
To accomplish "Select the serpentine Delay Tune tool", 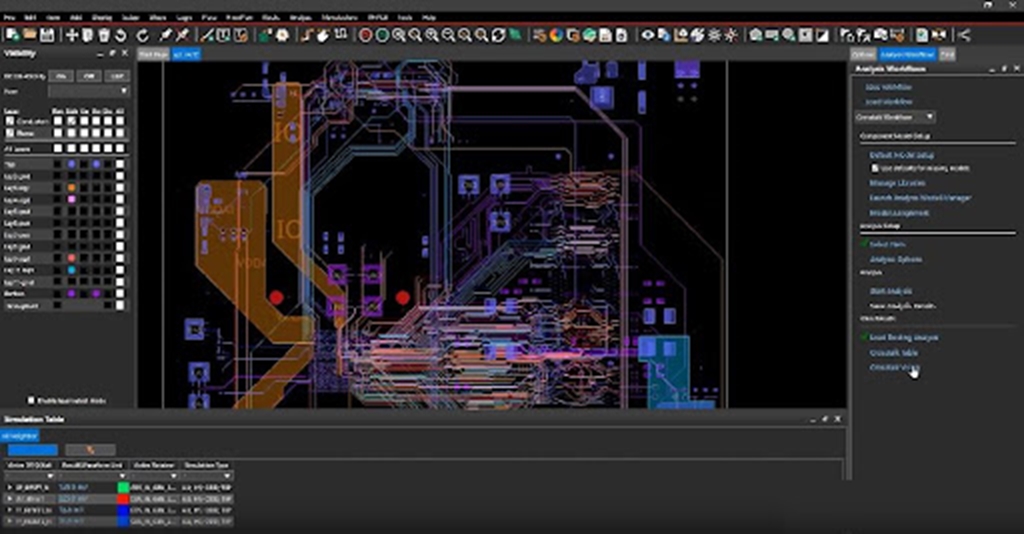I will click(x=340, y=34).
